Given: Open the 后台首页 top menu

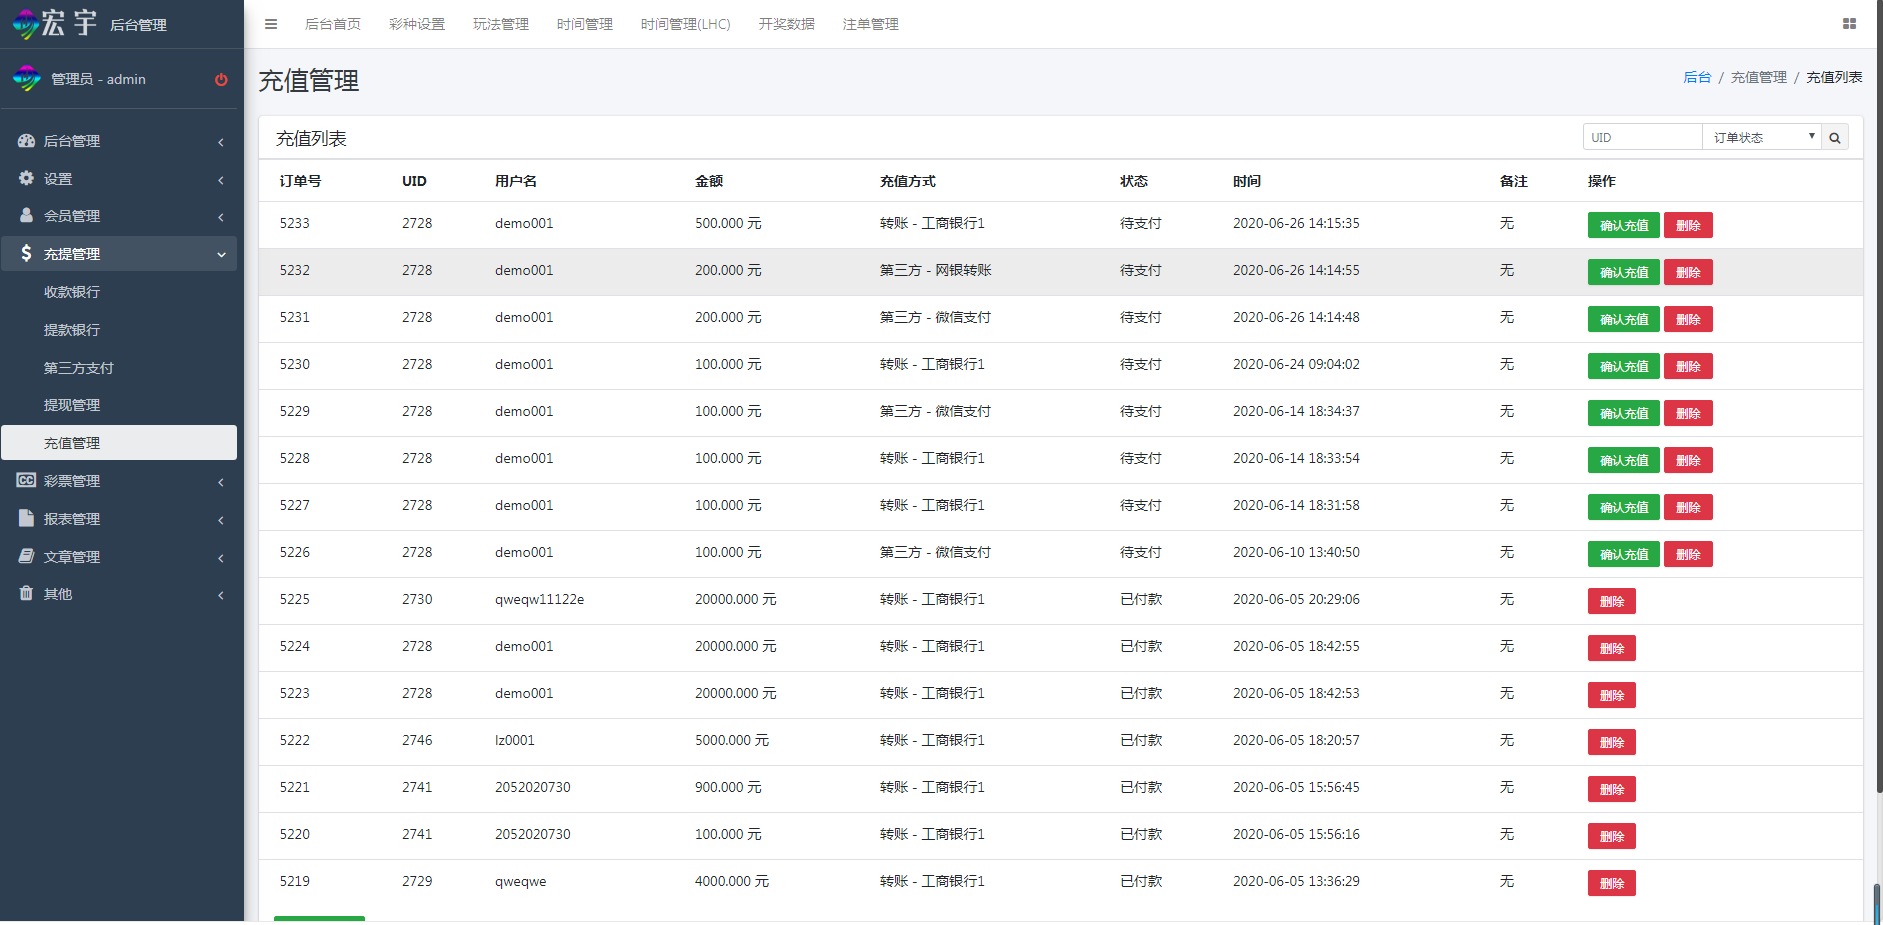Looking at the screenshot, I should pos(333,24).
